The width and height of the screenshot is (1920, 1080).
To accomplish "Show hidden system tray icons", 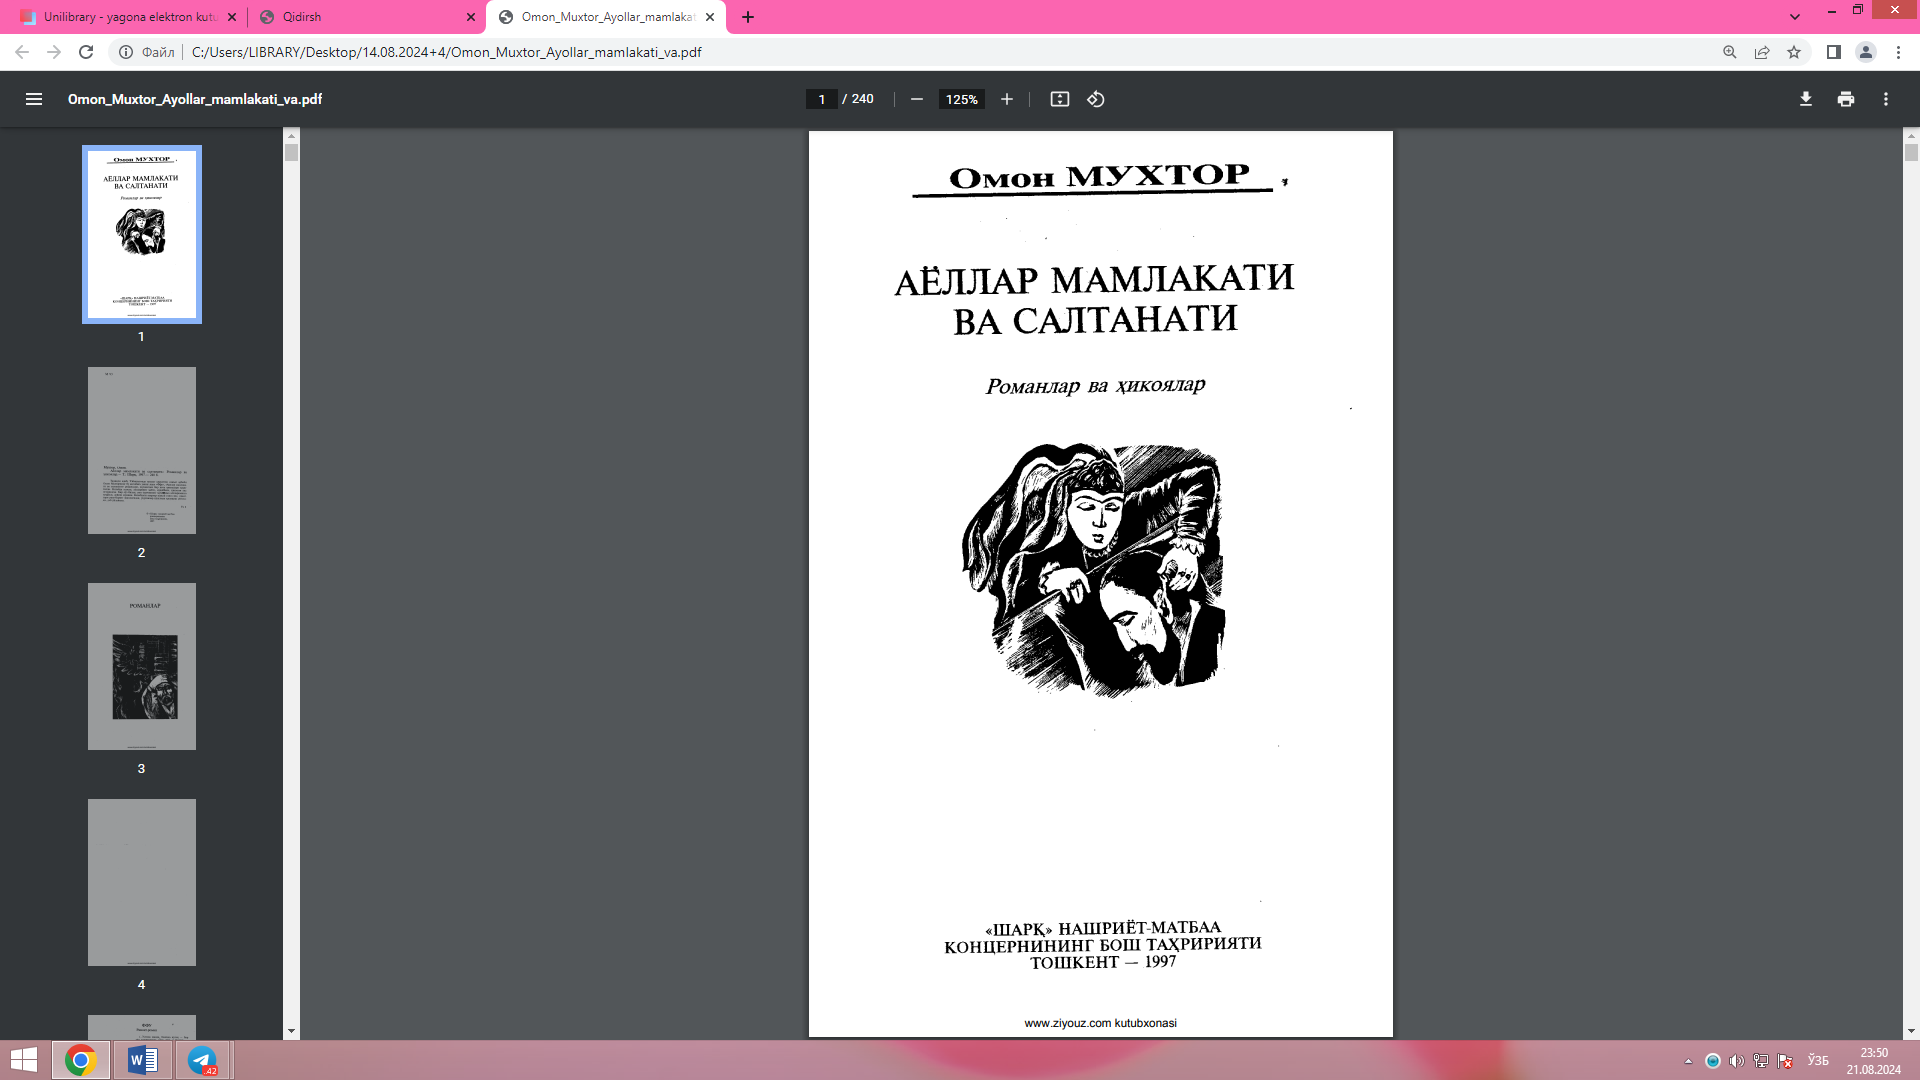I will pos(1689,1061).
